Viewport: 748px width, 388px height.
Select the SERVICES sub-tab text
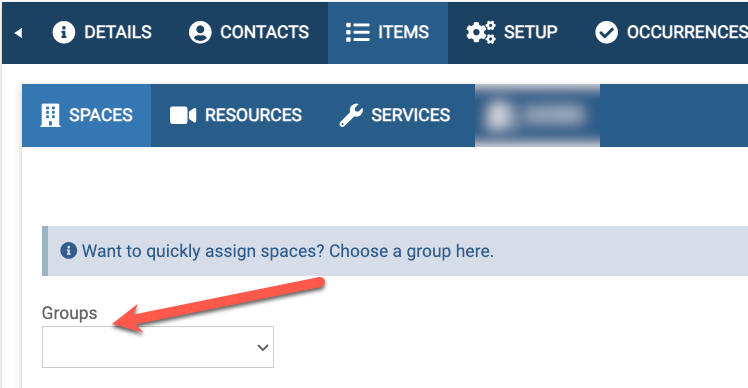410,115
